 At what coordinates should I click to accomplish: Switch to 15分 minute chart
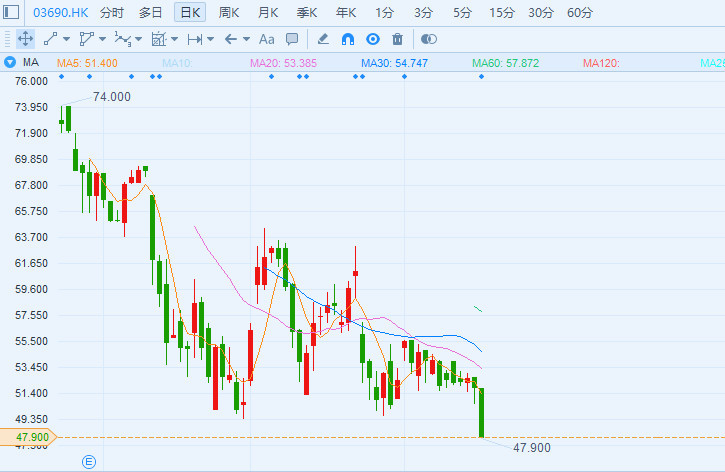(502, 13)
